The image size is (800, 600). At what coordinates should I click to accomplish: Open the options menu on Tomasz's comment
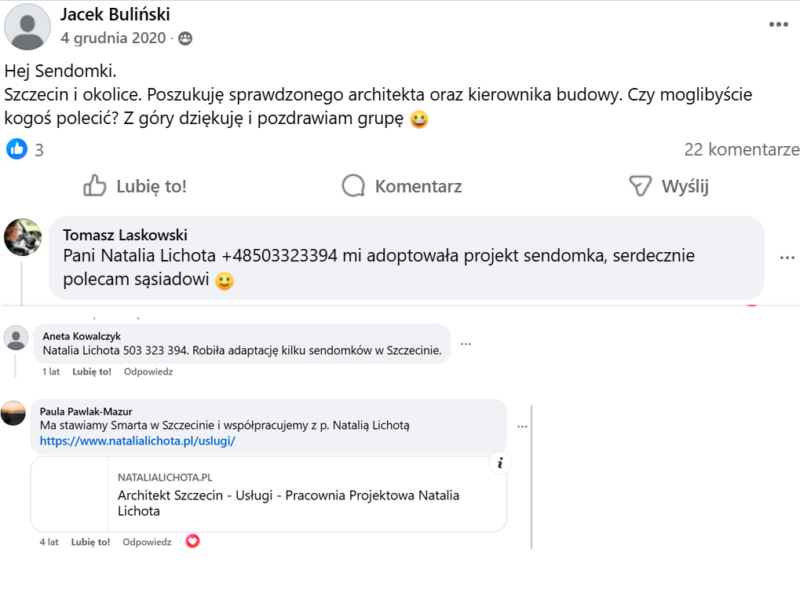[787, 258]
